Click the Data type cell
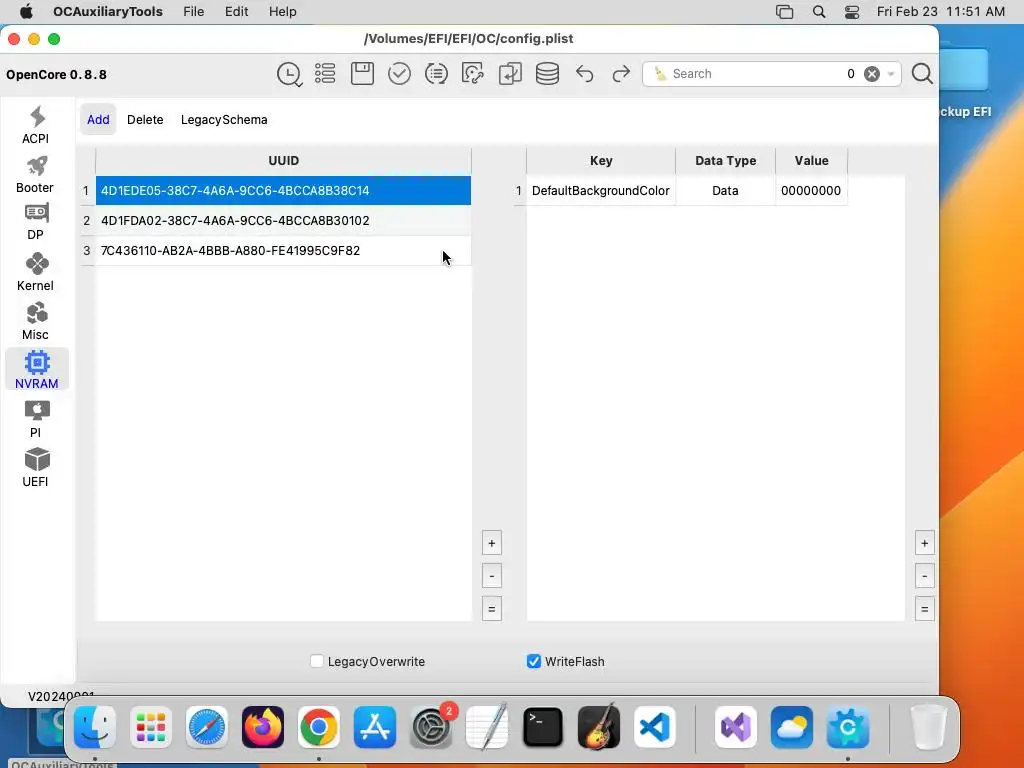The height and width of the screenshot is (768, 1024). click(726, 191)
